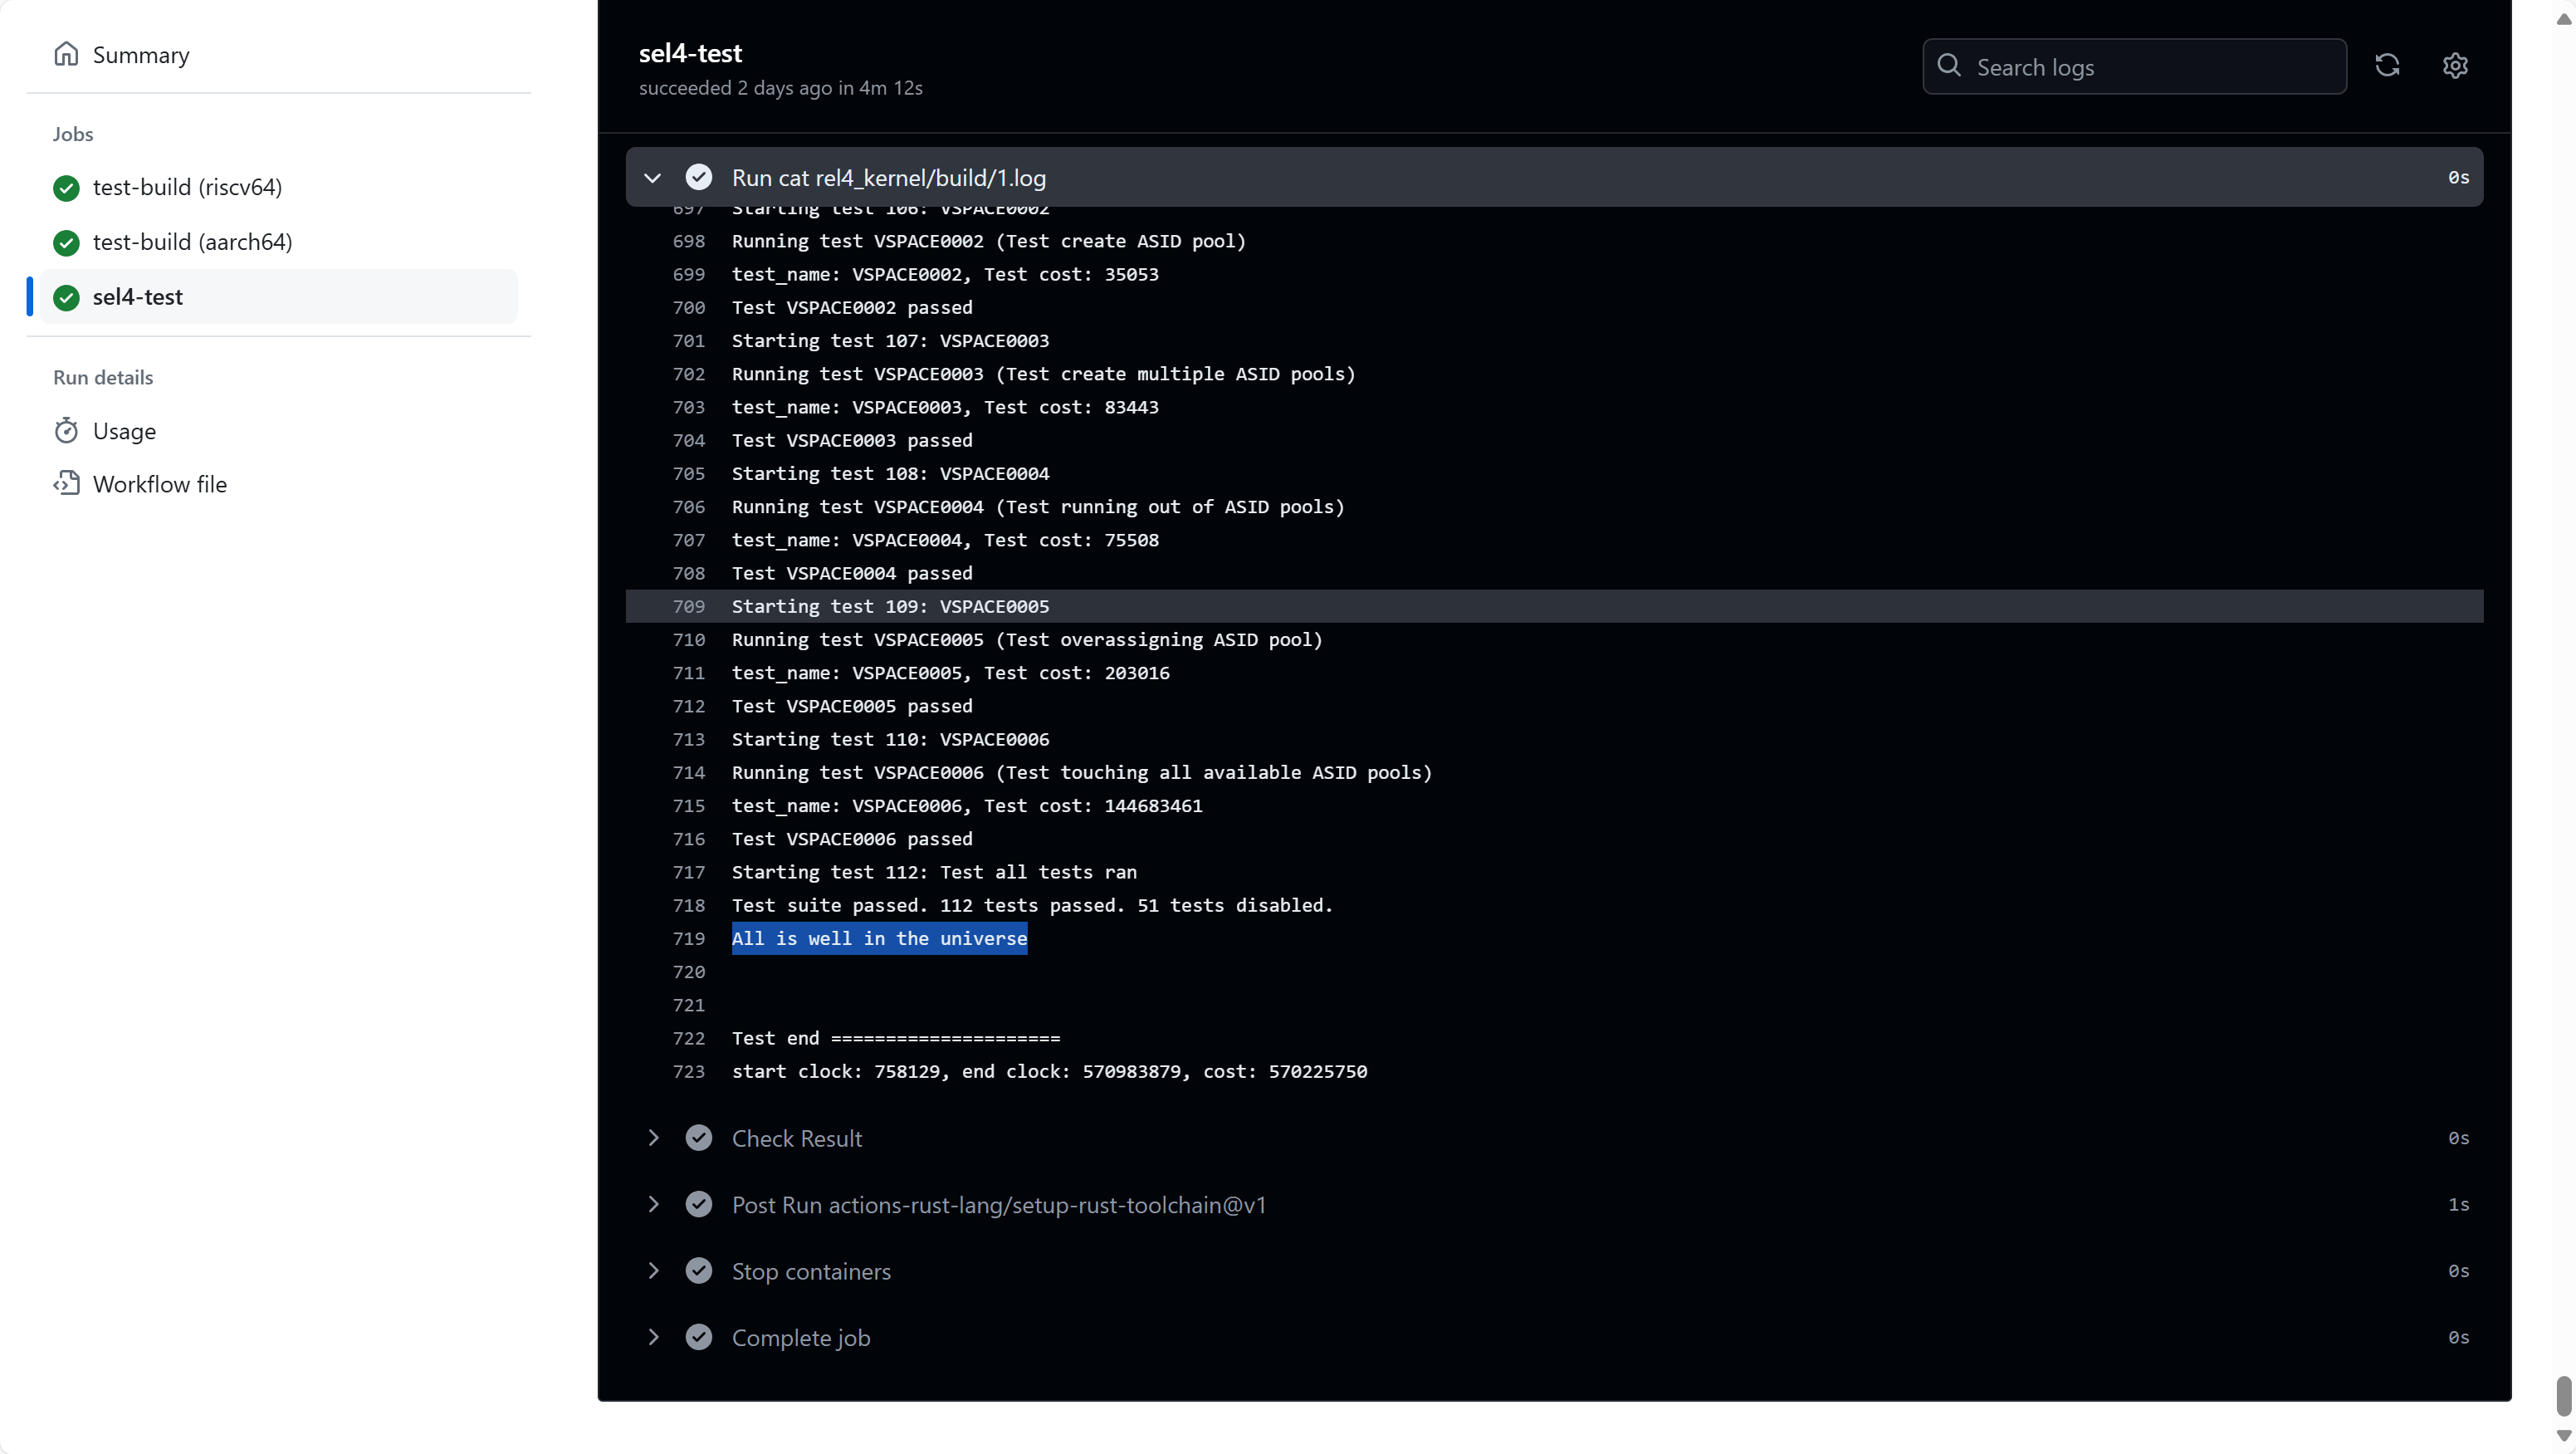Image resolution: width=2576 pixels, height=1454 pixels.
Task: Open the Workflow file link
Action: [x=160, y=484]
